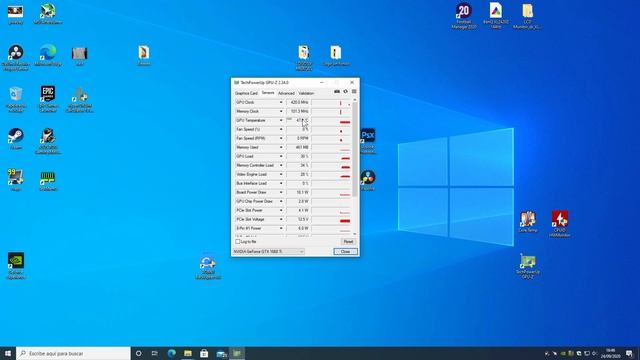640x360 pixels.
Task: Click the Windows Start button
Action: (x=8, y=353)
